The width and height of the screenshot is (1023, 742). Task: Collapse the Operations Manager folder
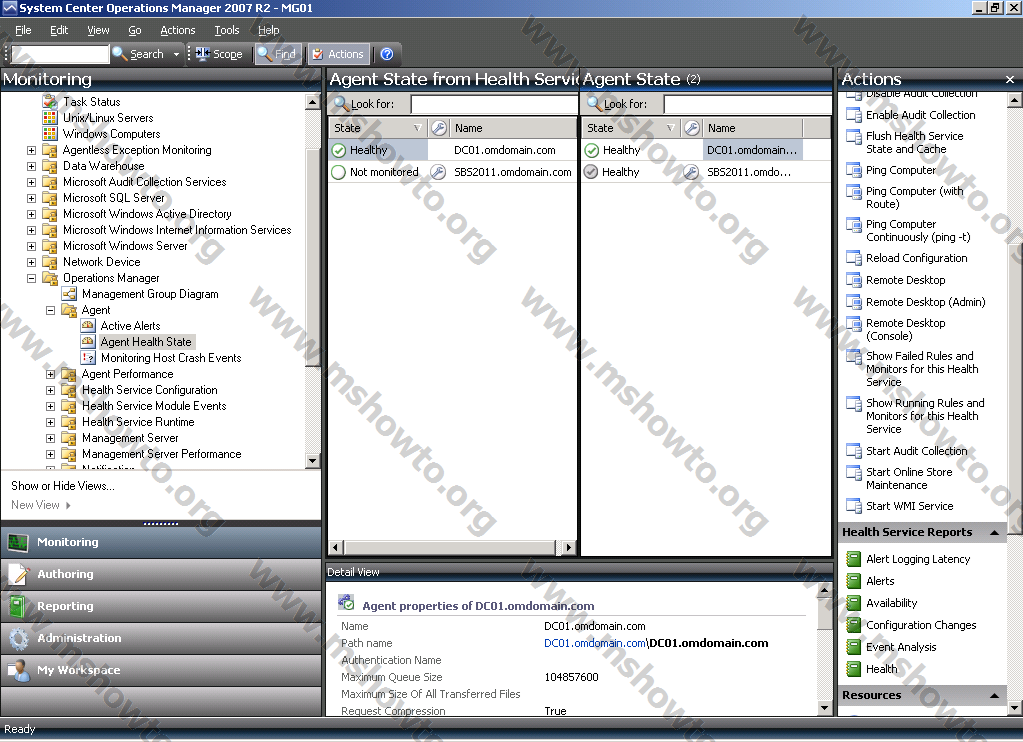click(31, 278)
